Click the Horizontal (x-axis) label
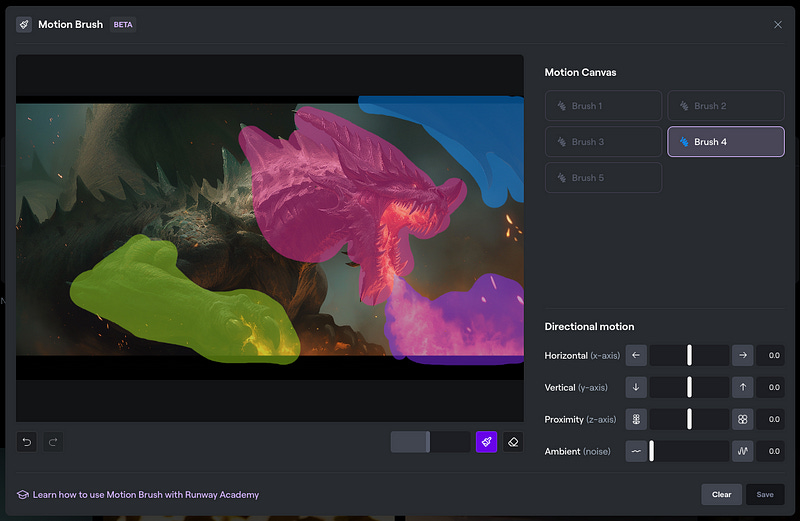 click(x=582, y=356)
